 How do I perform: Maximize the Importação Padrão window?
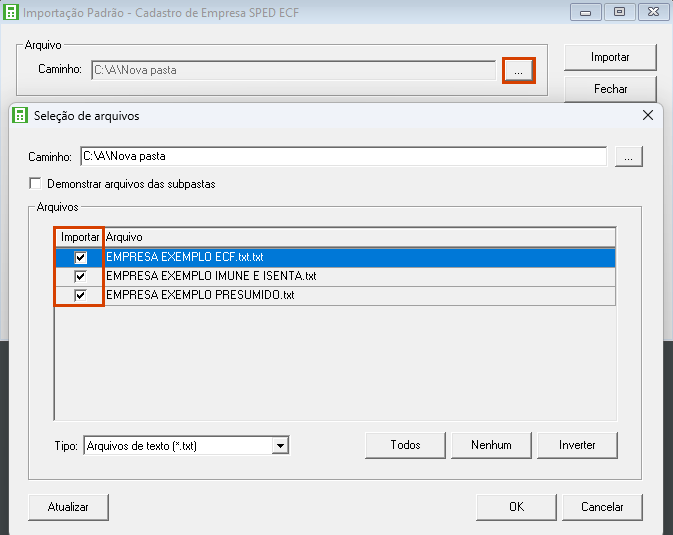point(619,12)
